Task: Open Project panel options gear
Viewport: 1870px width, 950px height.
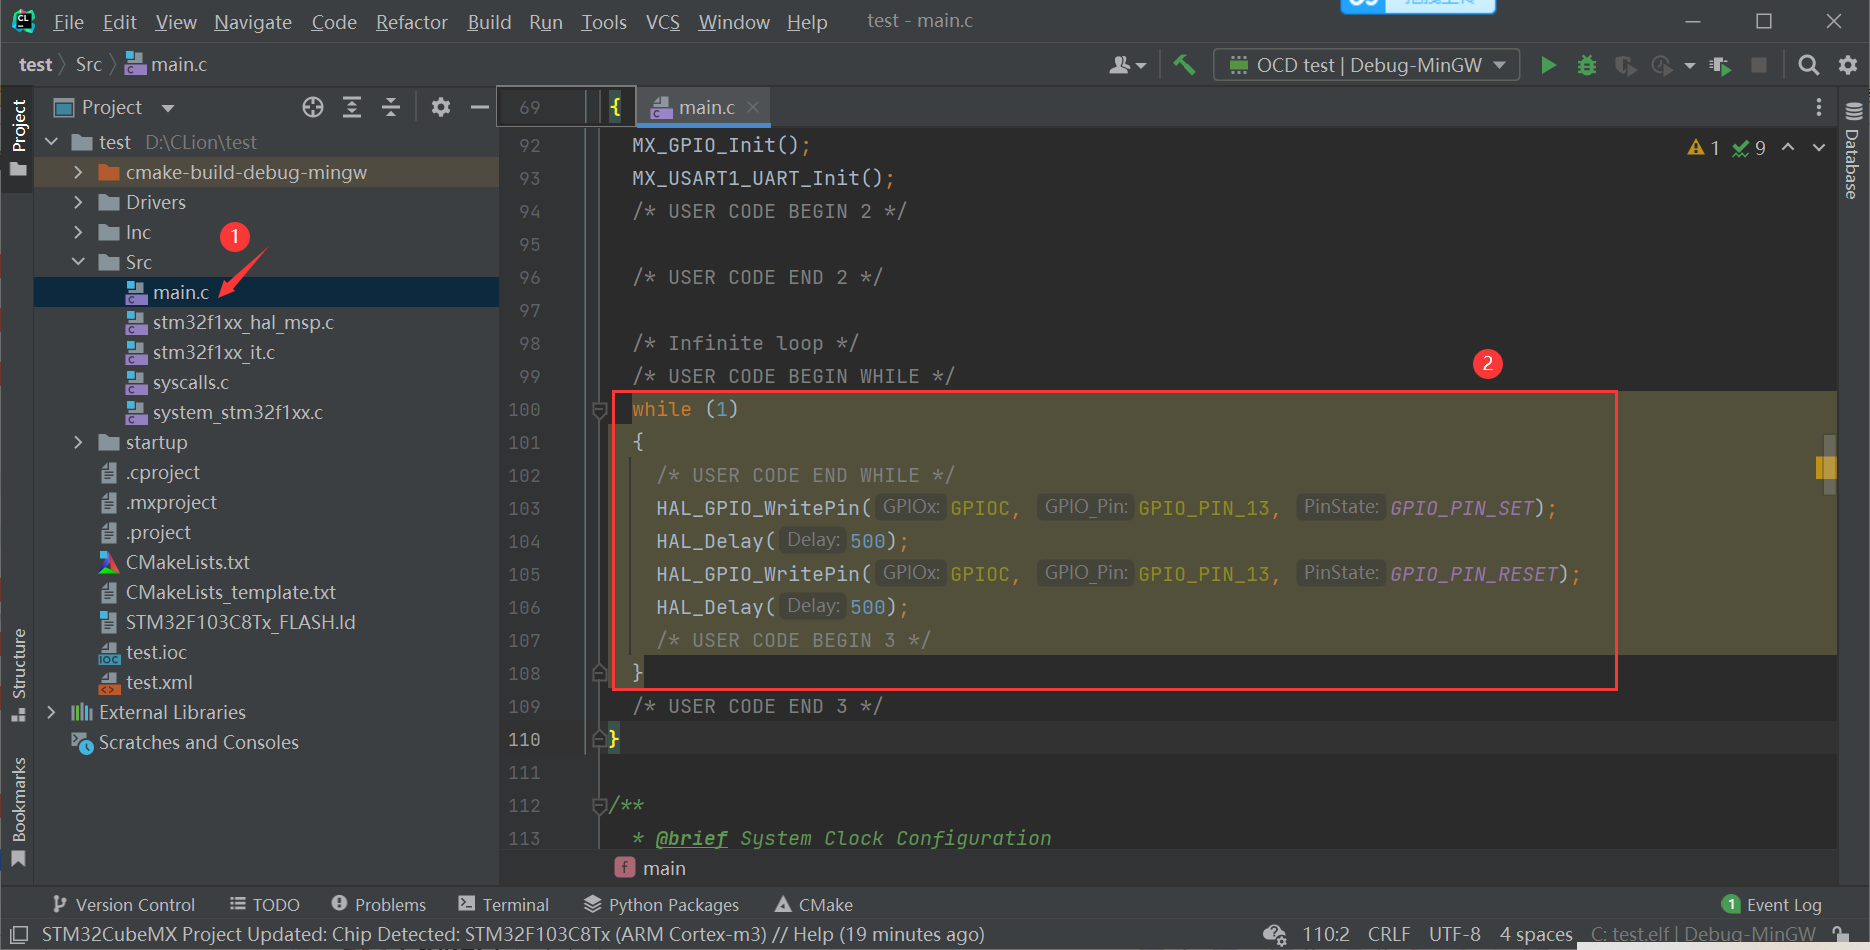Action: pyautogui.click(x=440, y=107)
